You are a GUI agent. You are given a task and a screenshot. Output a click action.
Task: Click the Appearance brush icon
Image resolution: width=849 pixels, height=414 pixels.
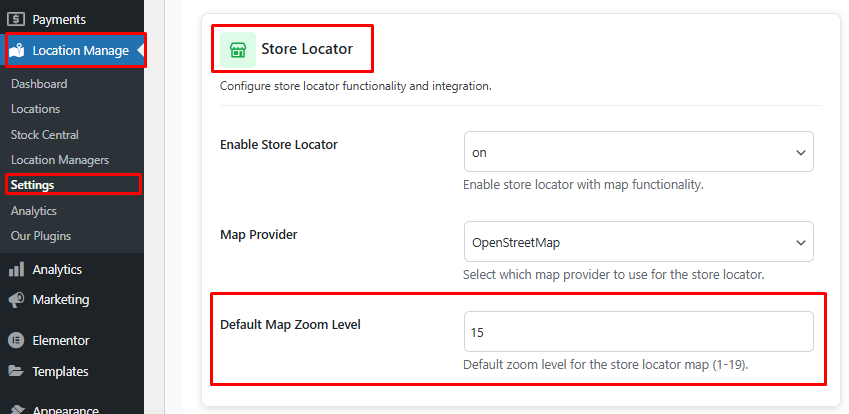16,408
